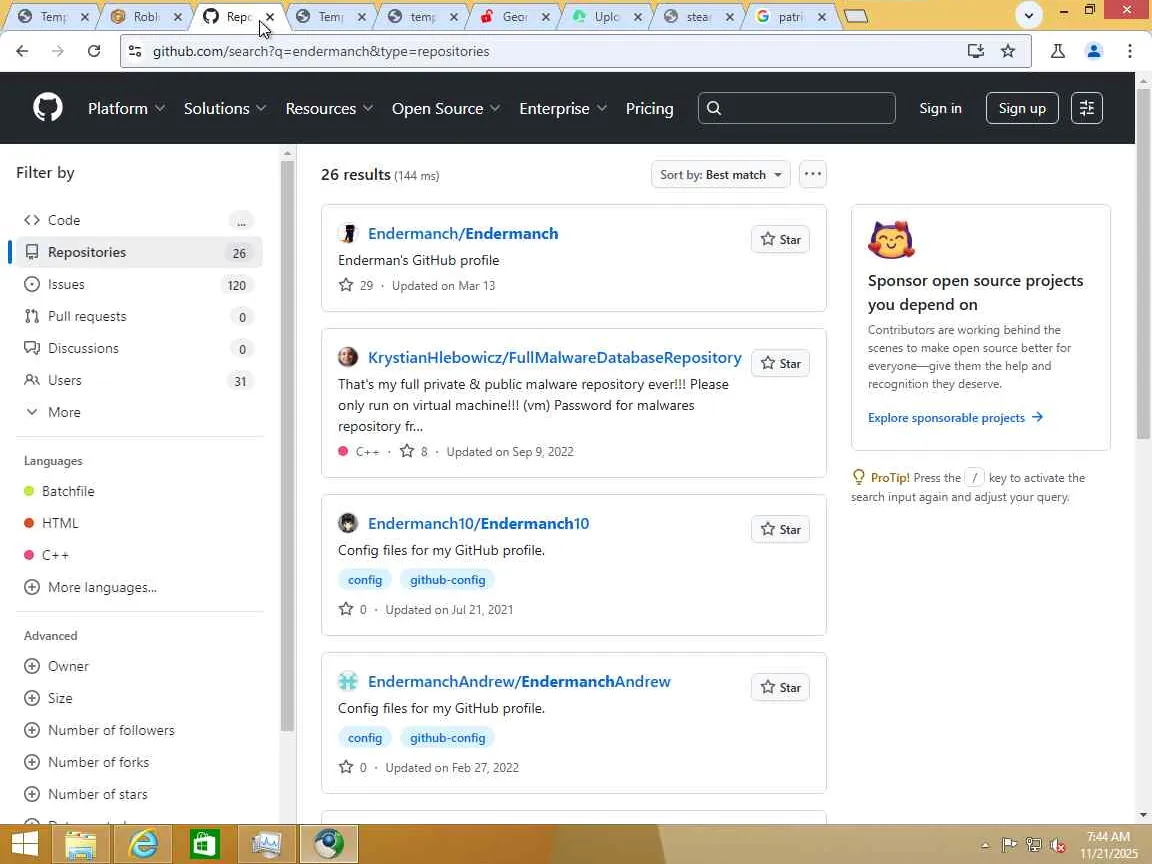The image size is (1152, 864).
Task: Open the Windows Store taskbar icon
Action: [204, 843]
